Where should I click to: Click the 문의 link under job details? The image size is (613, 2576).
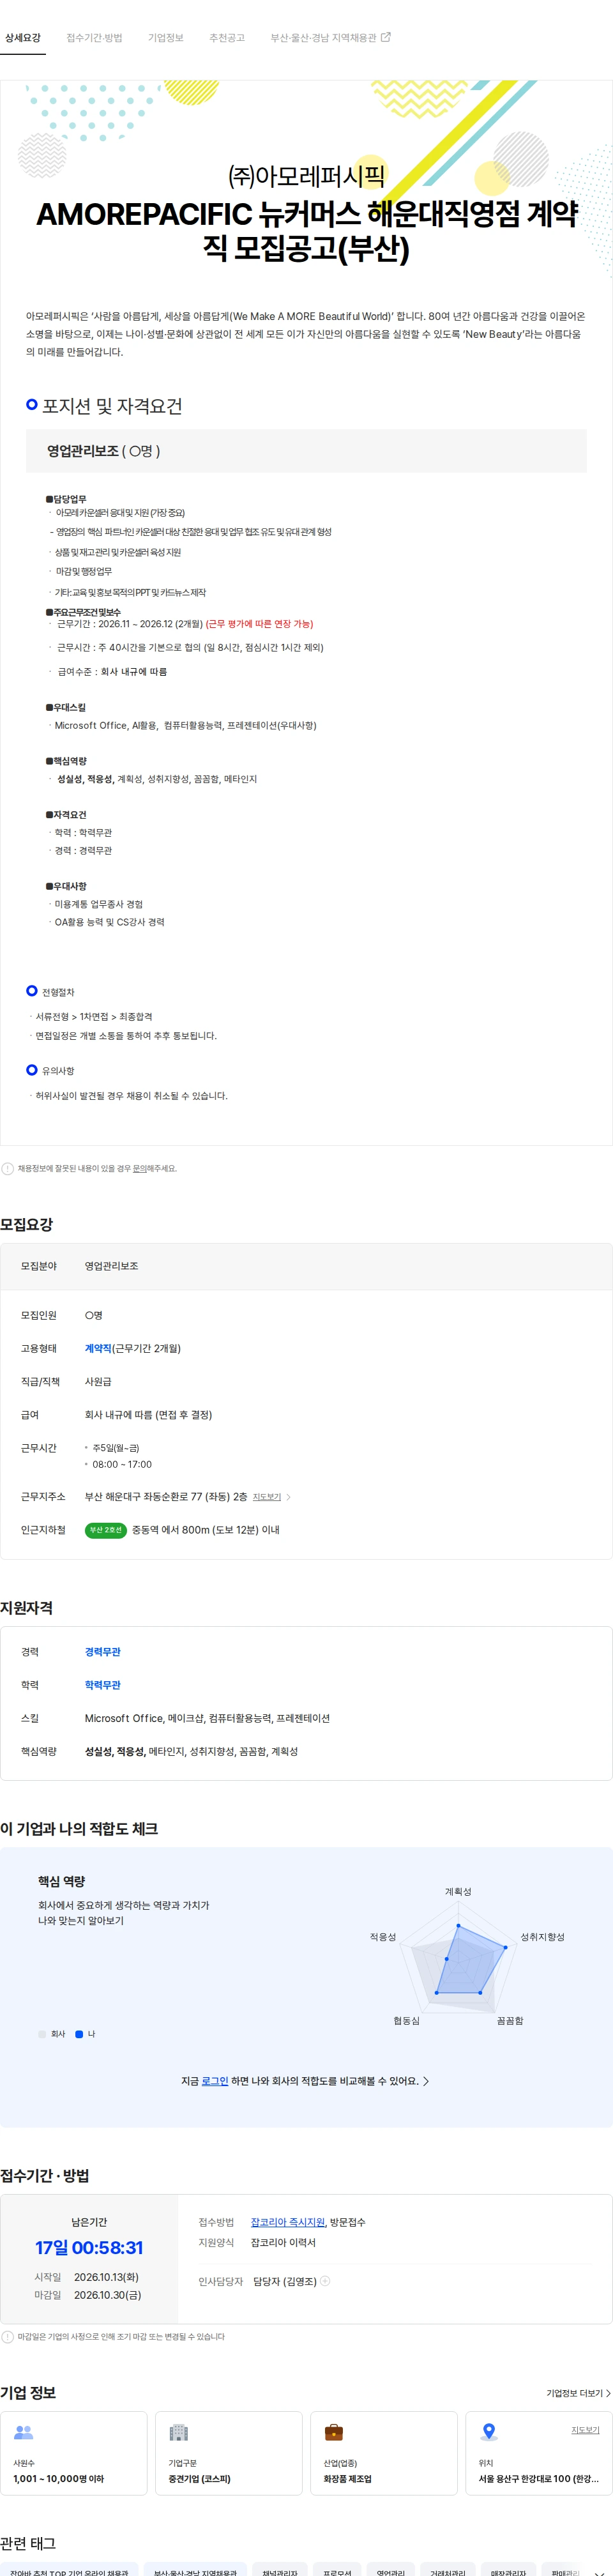pyautogui.click(x=140, y=1168)
